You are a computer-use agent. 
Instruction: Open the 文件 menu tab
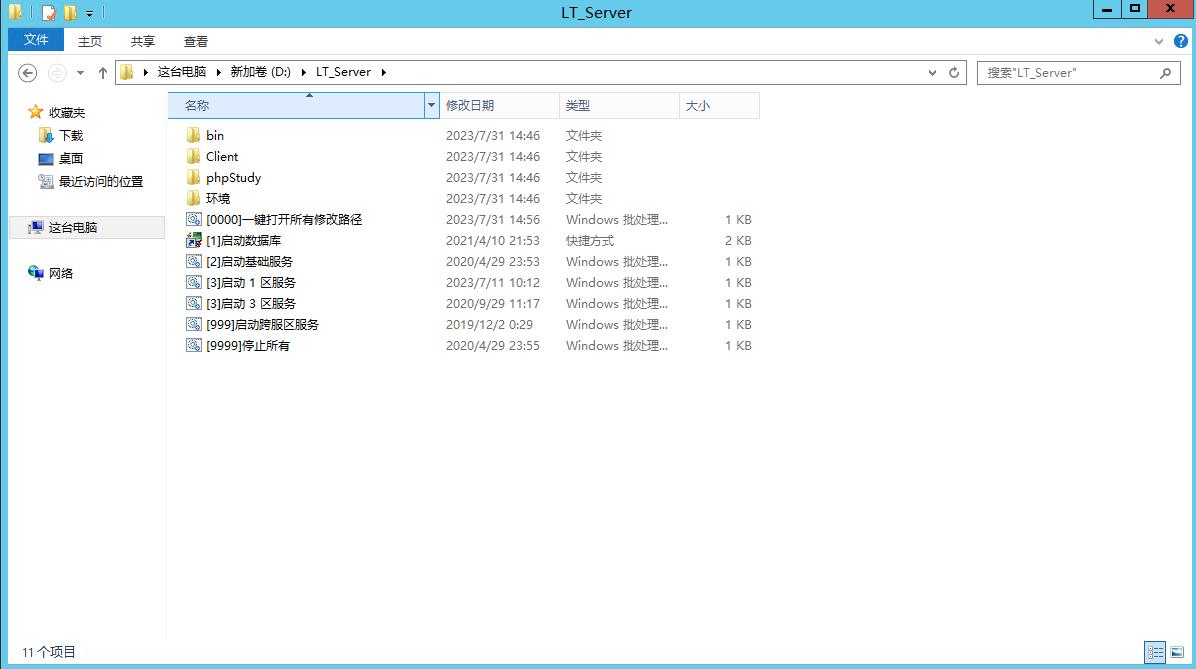pyautogui.click(x=36, y=40)
